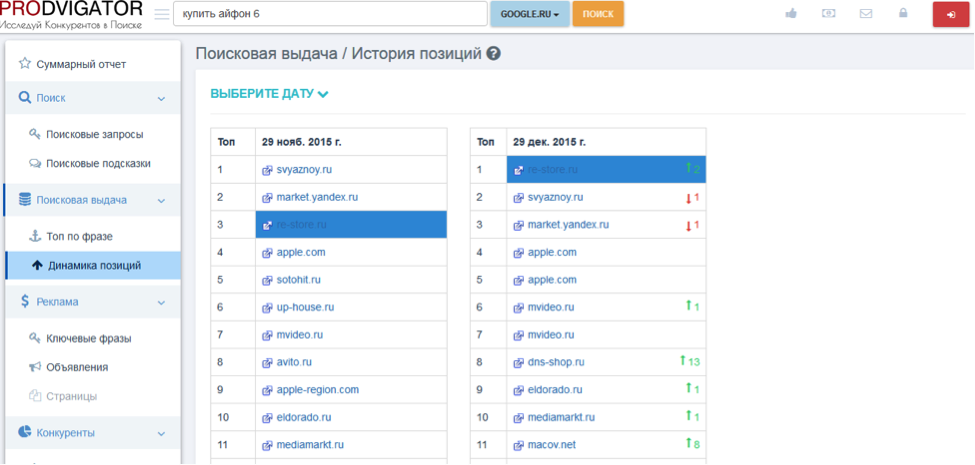975x465 pixels.
Task: Open the hamburger menu next to logo
Action: pos(162,14)
